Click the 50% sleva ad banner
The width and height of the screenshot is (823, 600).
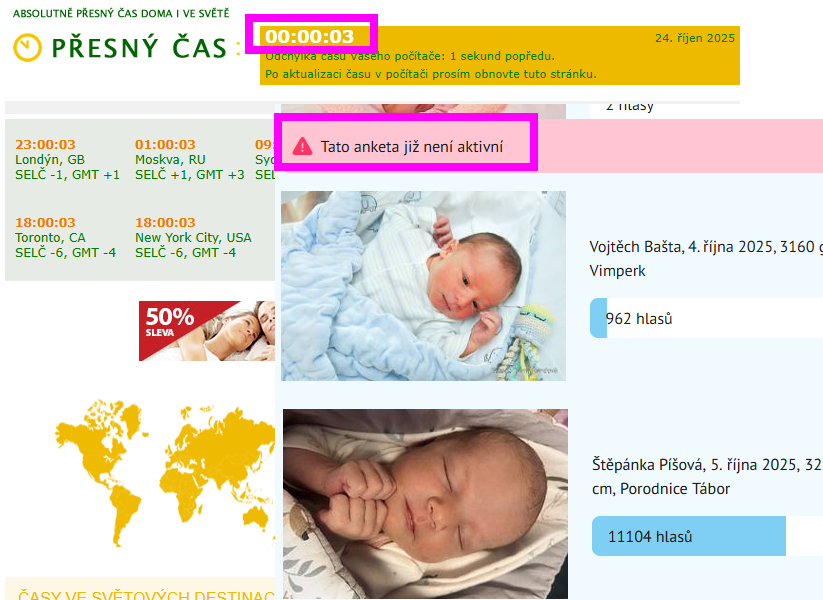click(207, 331)
